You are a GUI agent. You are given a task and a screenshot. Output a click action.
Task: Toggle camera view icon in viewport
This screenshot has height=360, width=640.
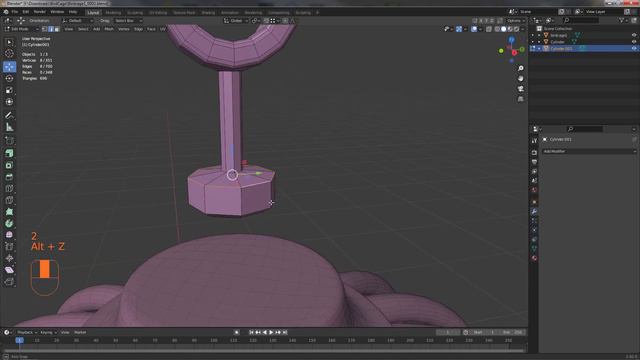[x=520, y=89]
